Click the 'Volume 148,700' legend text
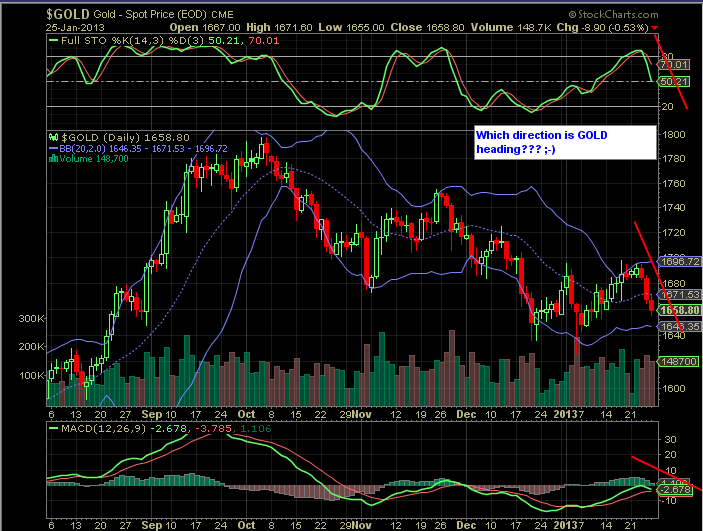Screen dimensions: 703x531 (x=94, y=159)
